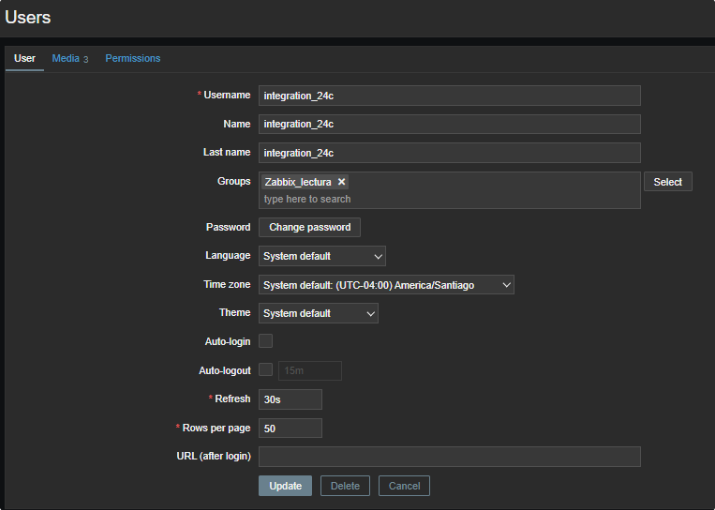Open the Theme dropdown
This screenshot has height=510, width=715.
pos(318,313)
